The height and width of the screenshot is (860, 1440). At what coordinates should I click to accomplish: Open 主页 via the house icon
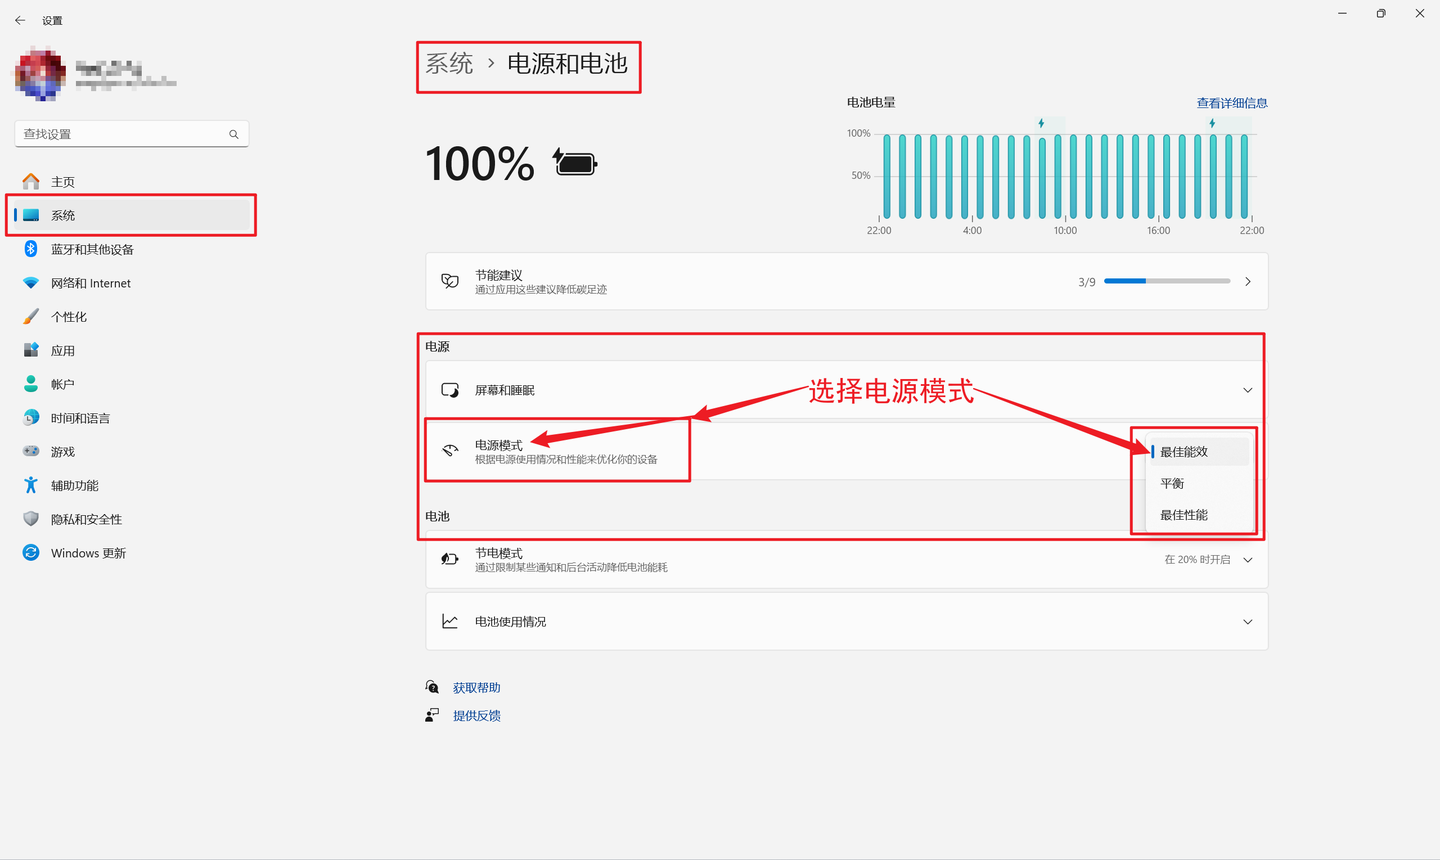31,181
